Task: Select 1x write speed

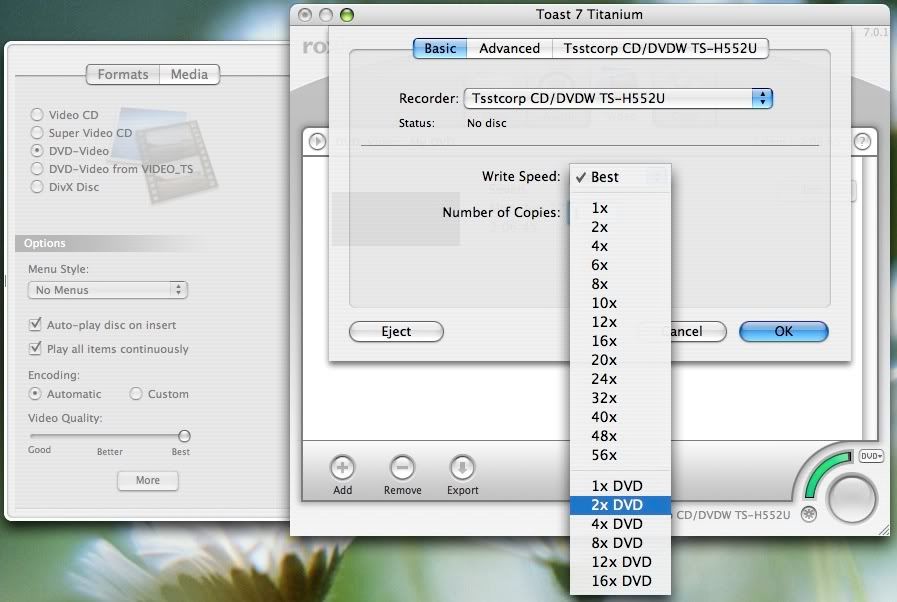Action: click(x=620, y=208)
